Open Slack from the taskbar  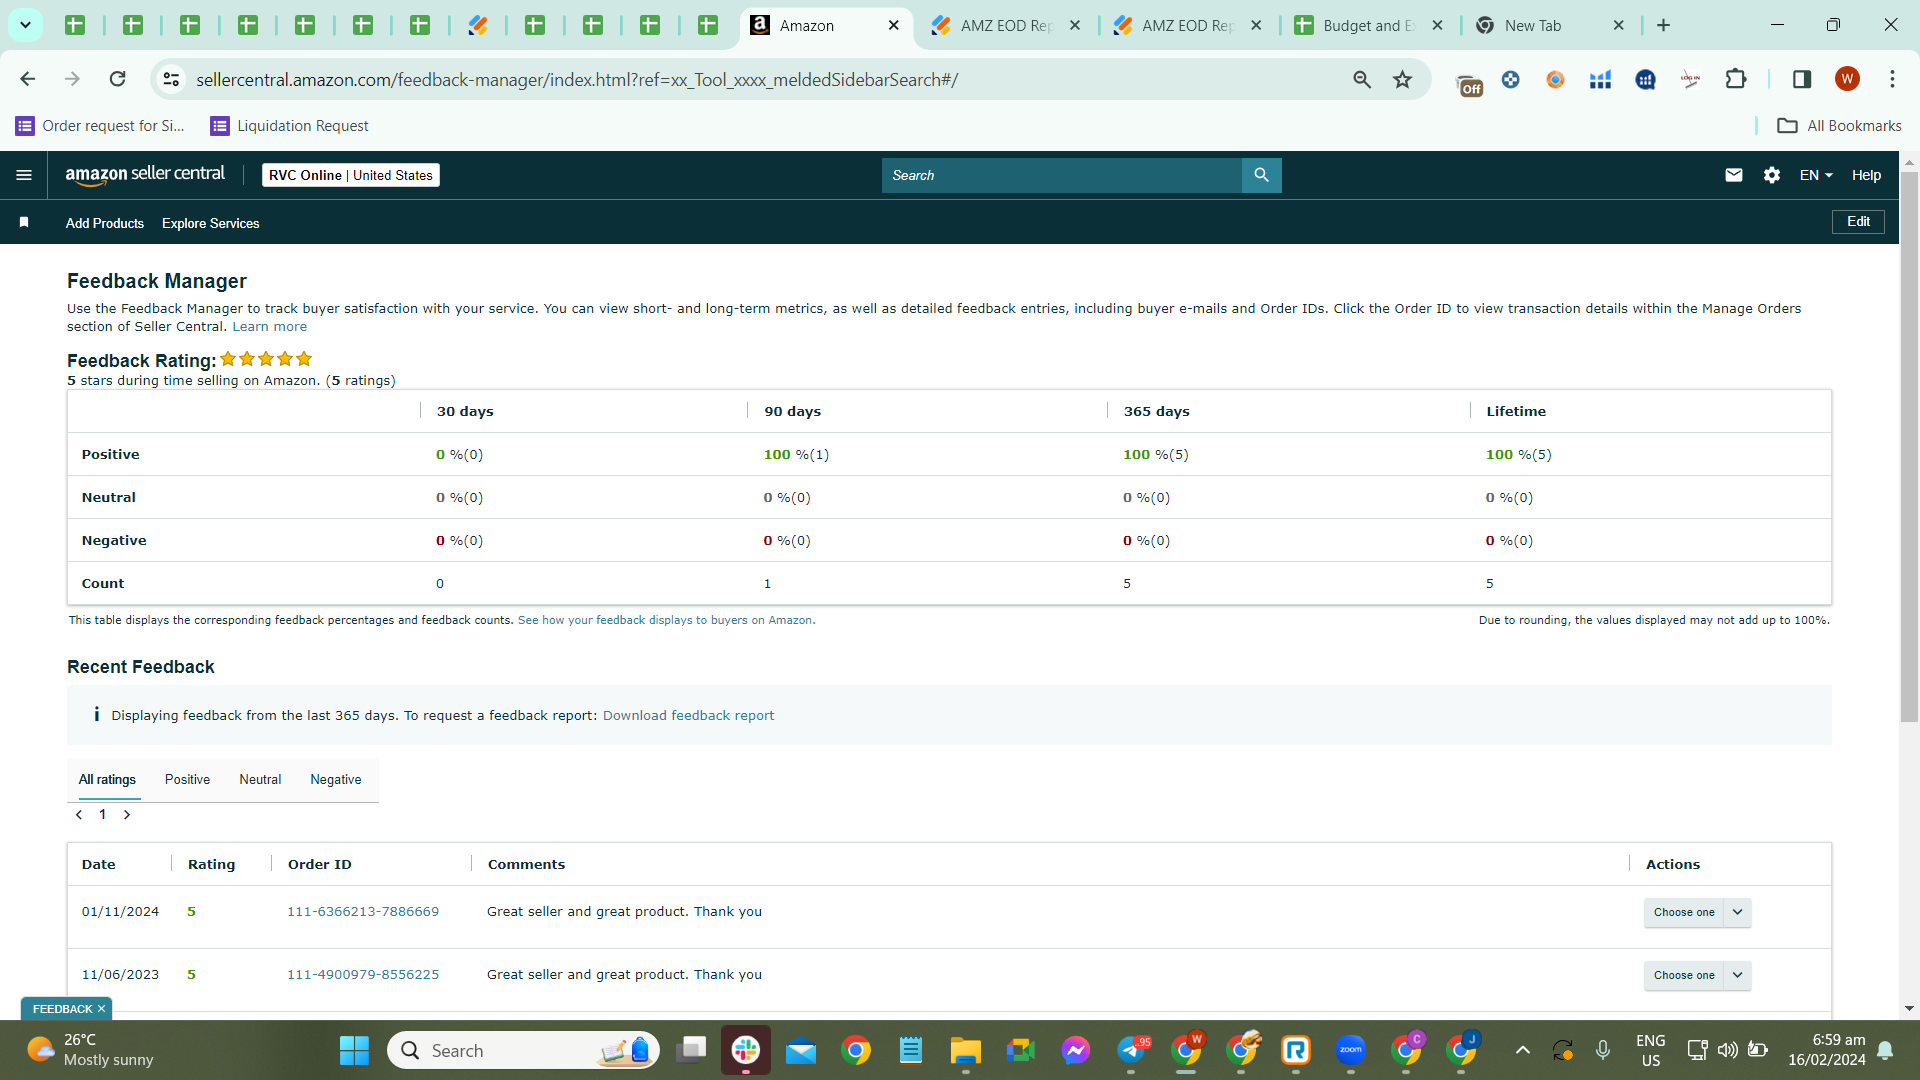[746, 1050]
